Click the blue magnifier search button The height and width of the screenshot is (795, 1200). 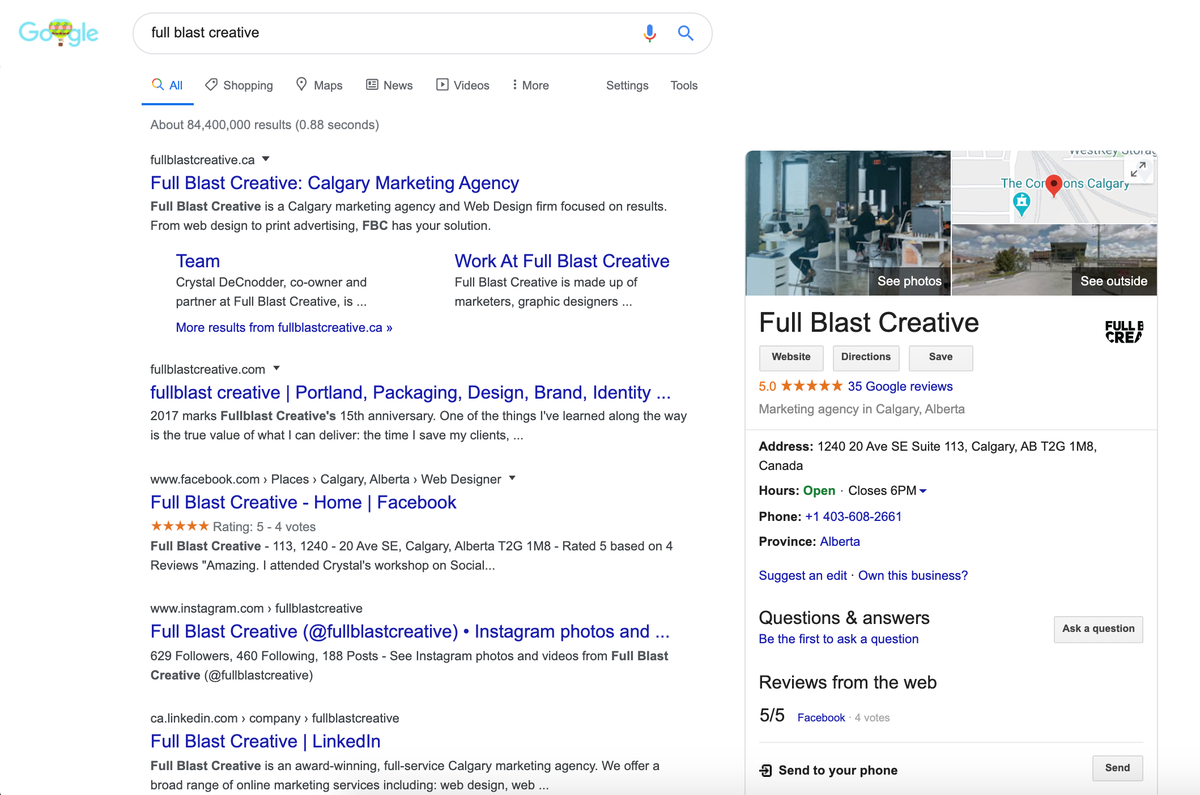pyautogui.click(x=686, y=33)
